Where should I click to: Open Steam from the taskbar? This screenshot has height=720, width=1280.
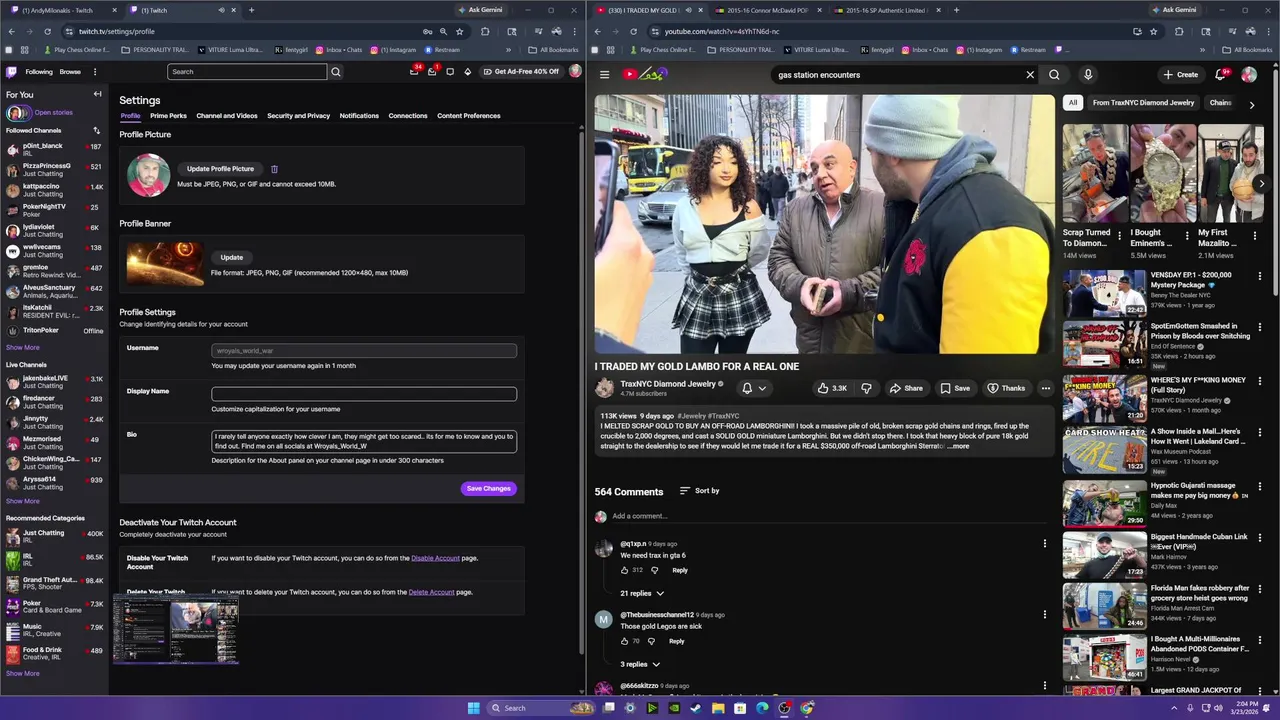[696, 708]
